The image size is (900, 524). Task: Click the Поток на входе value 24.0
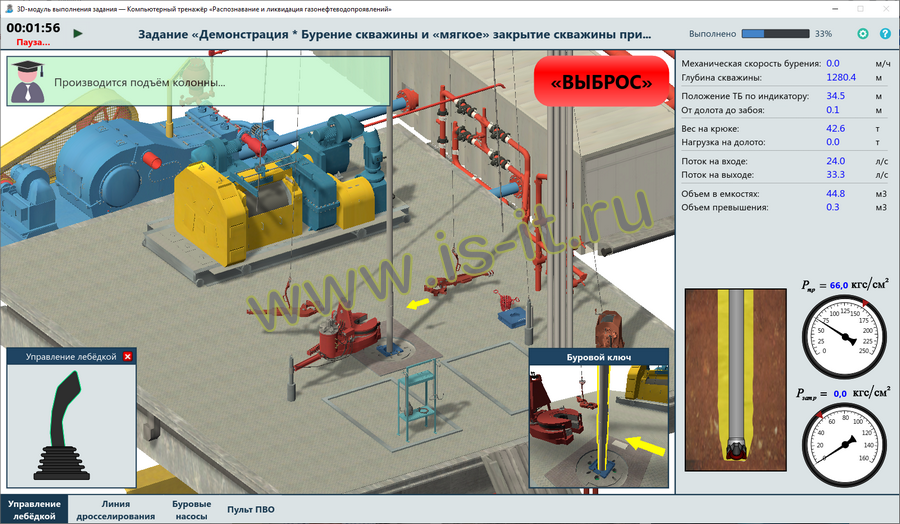835,161
